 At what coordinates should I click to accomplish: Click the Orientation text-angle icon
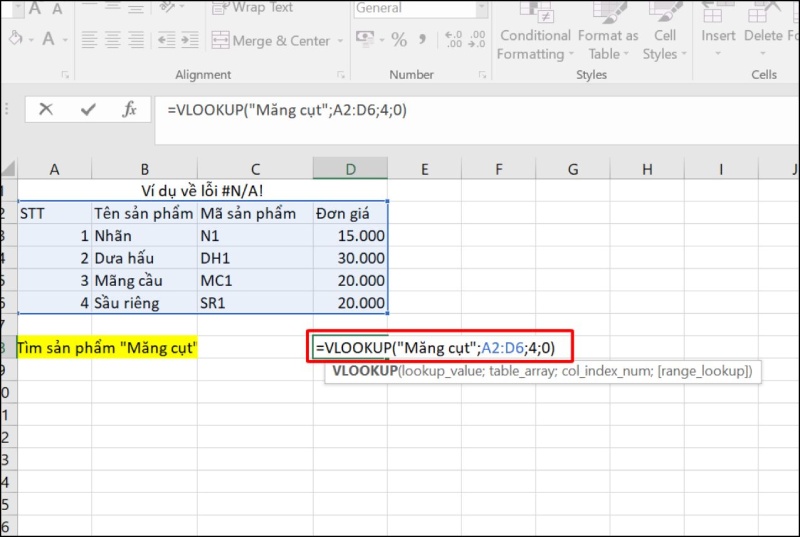[167, 6]
